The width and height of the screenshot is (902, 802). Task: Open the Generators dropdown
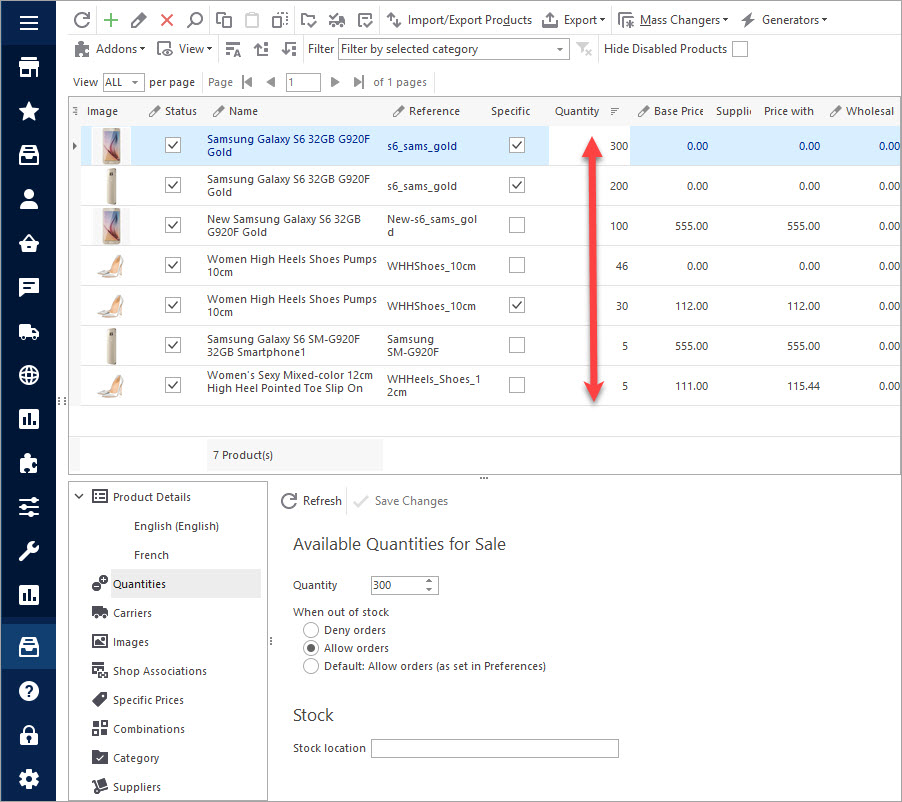[784, 20]
